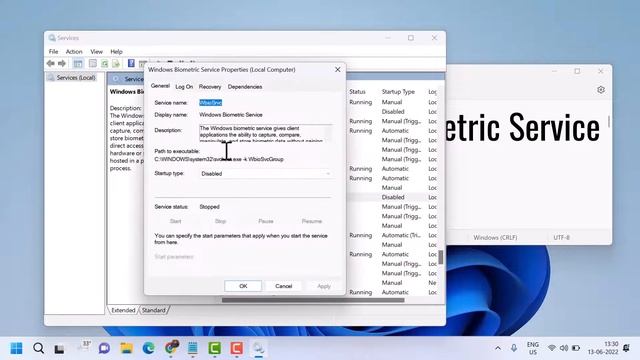Open the blue Help toolbar icon
The image size is (640, 360).
coord(131,63)
